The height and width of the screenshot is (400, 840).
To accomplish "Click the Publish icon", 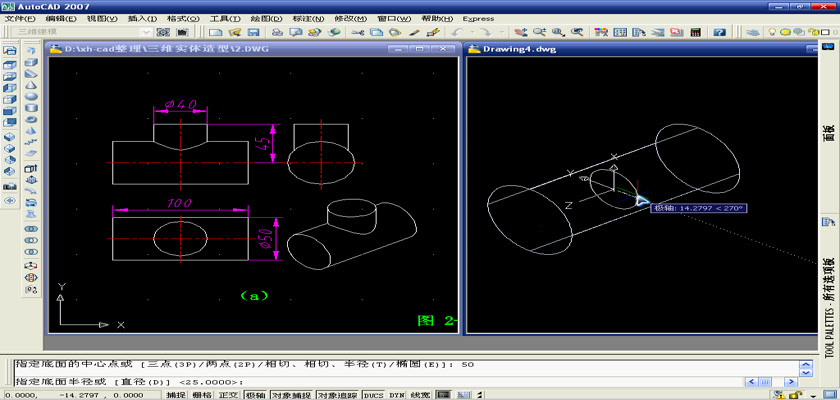I will (314, 32).
